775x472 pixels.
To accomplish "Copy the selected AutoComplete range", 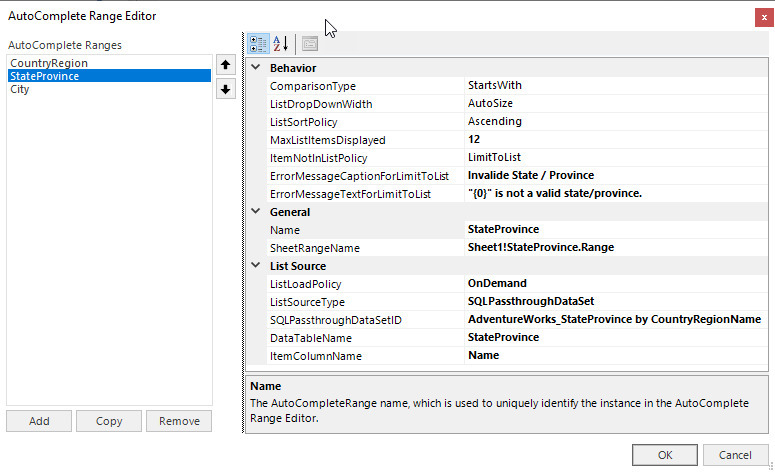I will (x=109, y=421).
